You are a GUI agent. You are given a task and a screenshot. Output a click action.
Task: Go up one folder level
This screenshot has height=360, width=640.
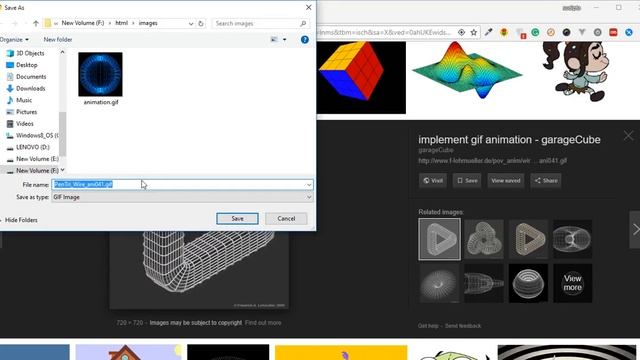[x=36, y=23]
